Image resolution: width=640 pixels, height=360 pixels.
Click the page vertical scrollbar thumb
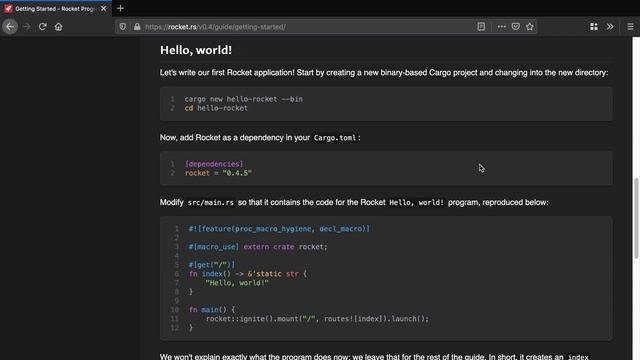pyautogui.click(x=636, y=218)
